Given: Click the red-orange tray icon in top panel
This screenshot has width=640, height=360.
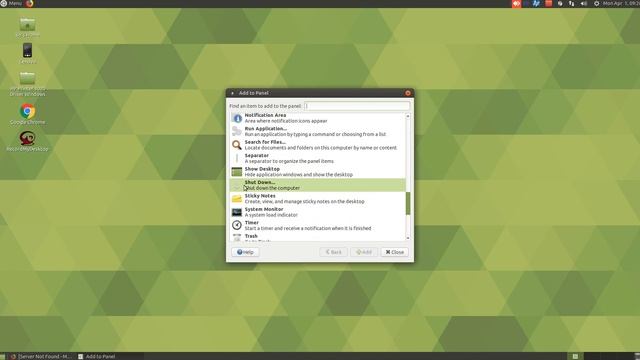Looking at the screenshot, I should tap(516, 4).
